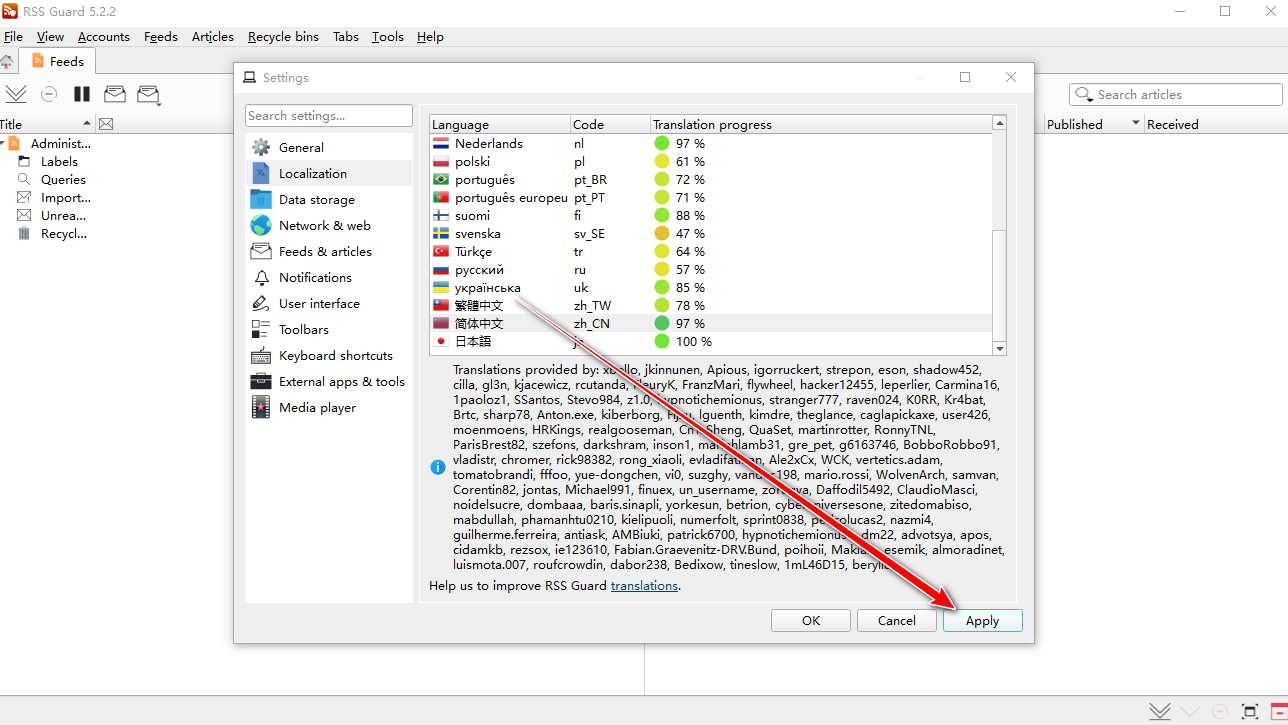1288x725 pixels.
Task: Open Keyboard shortcuts settings
Action: [x=329, y=355]
